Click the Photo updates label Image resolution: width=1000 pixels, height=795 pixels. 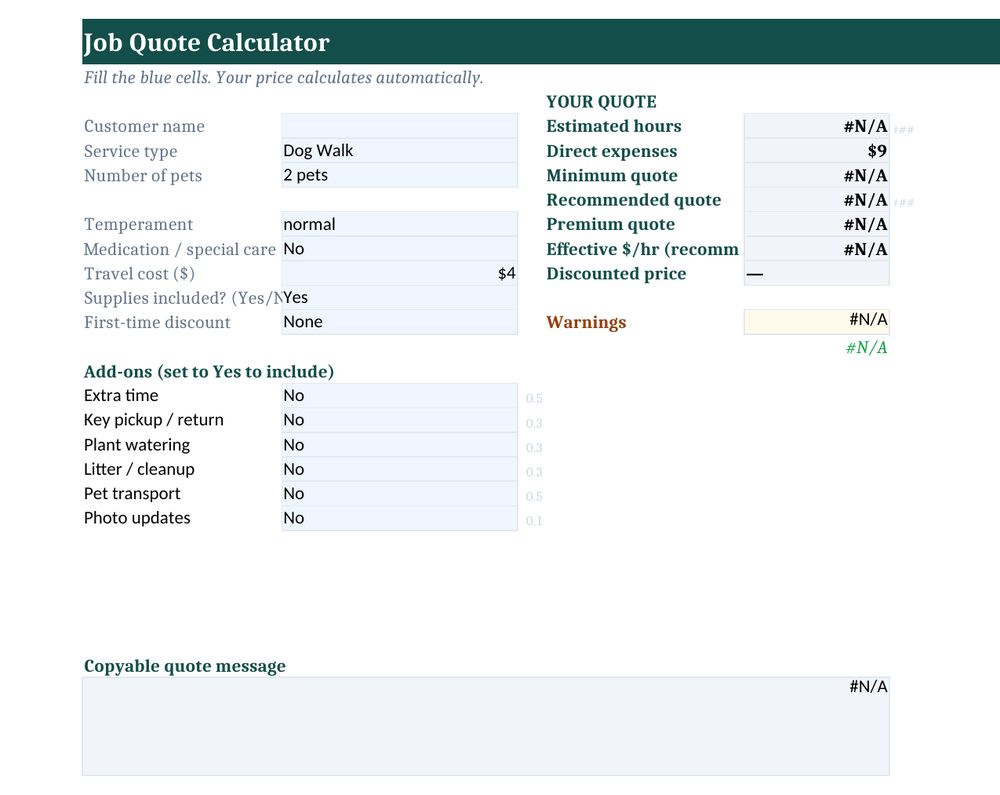136,518
